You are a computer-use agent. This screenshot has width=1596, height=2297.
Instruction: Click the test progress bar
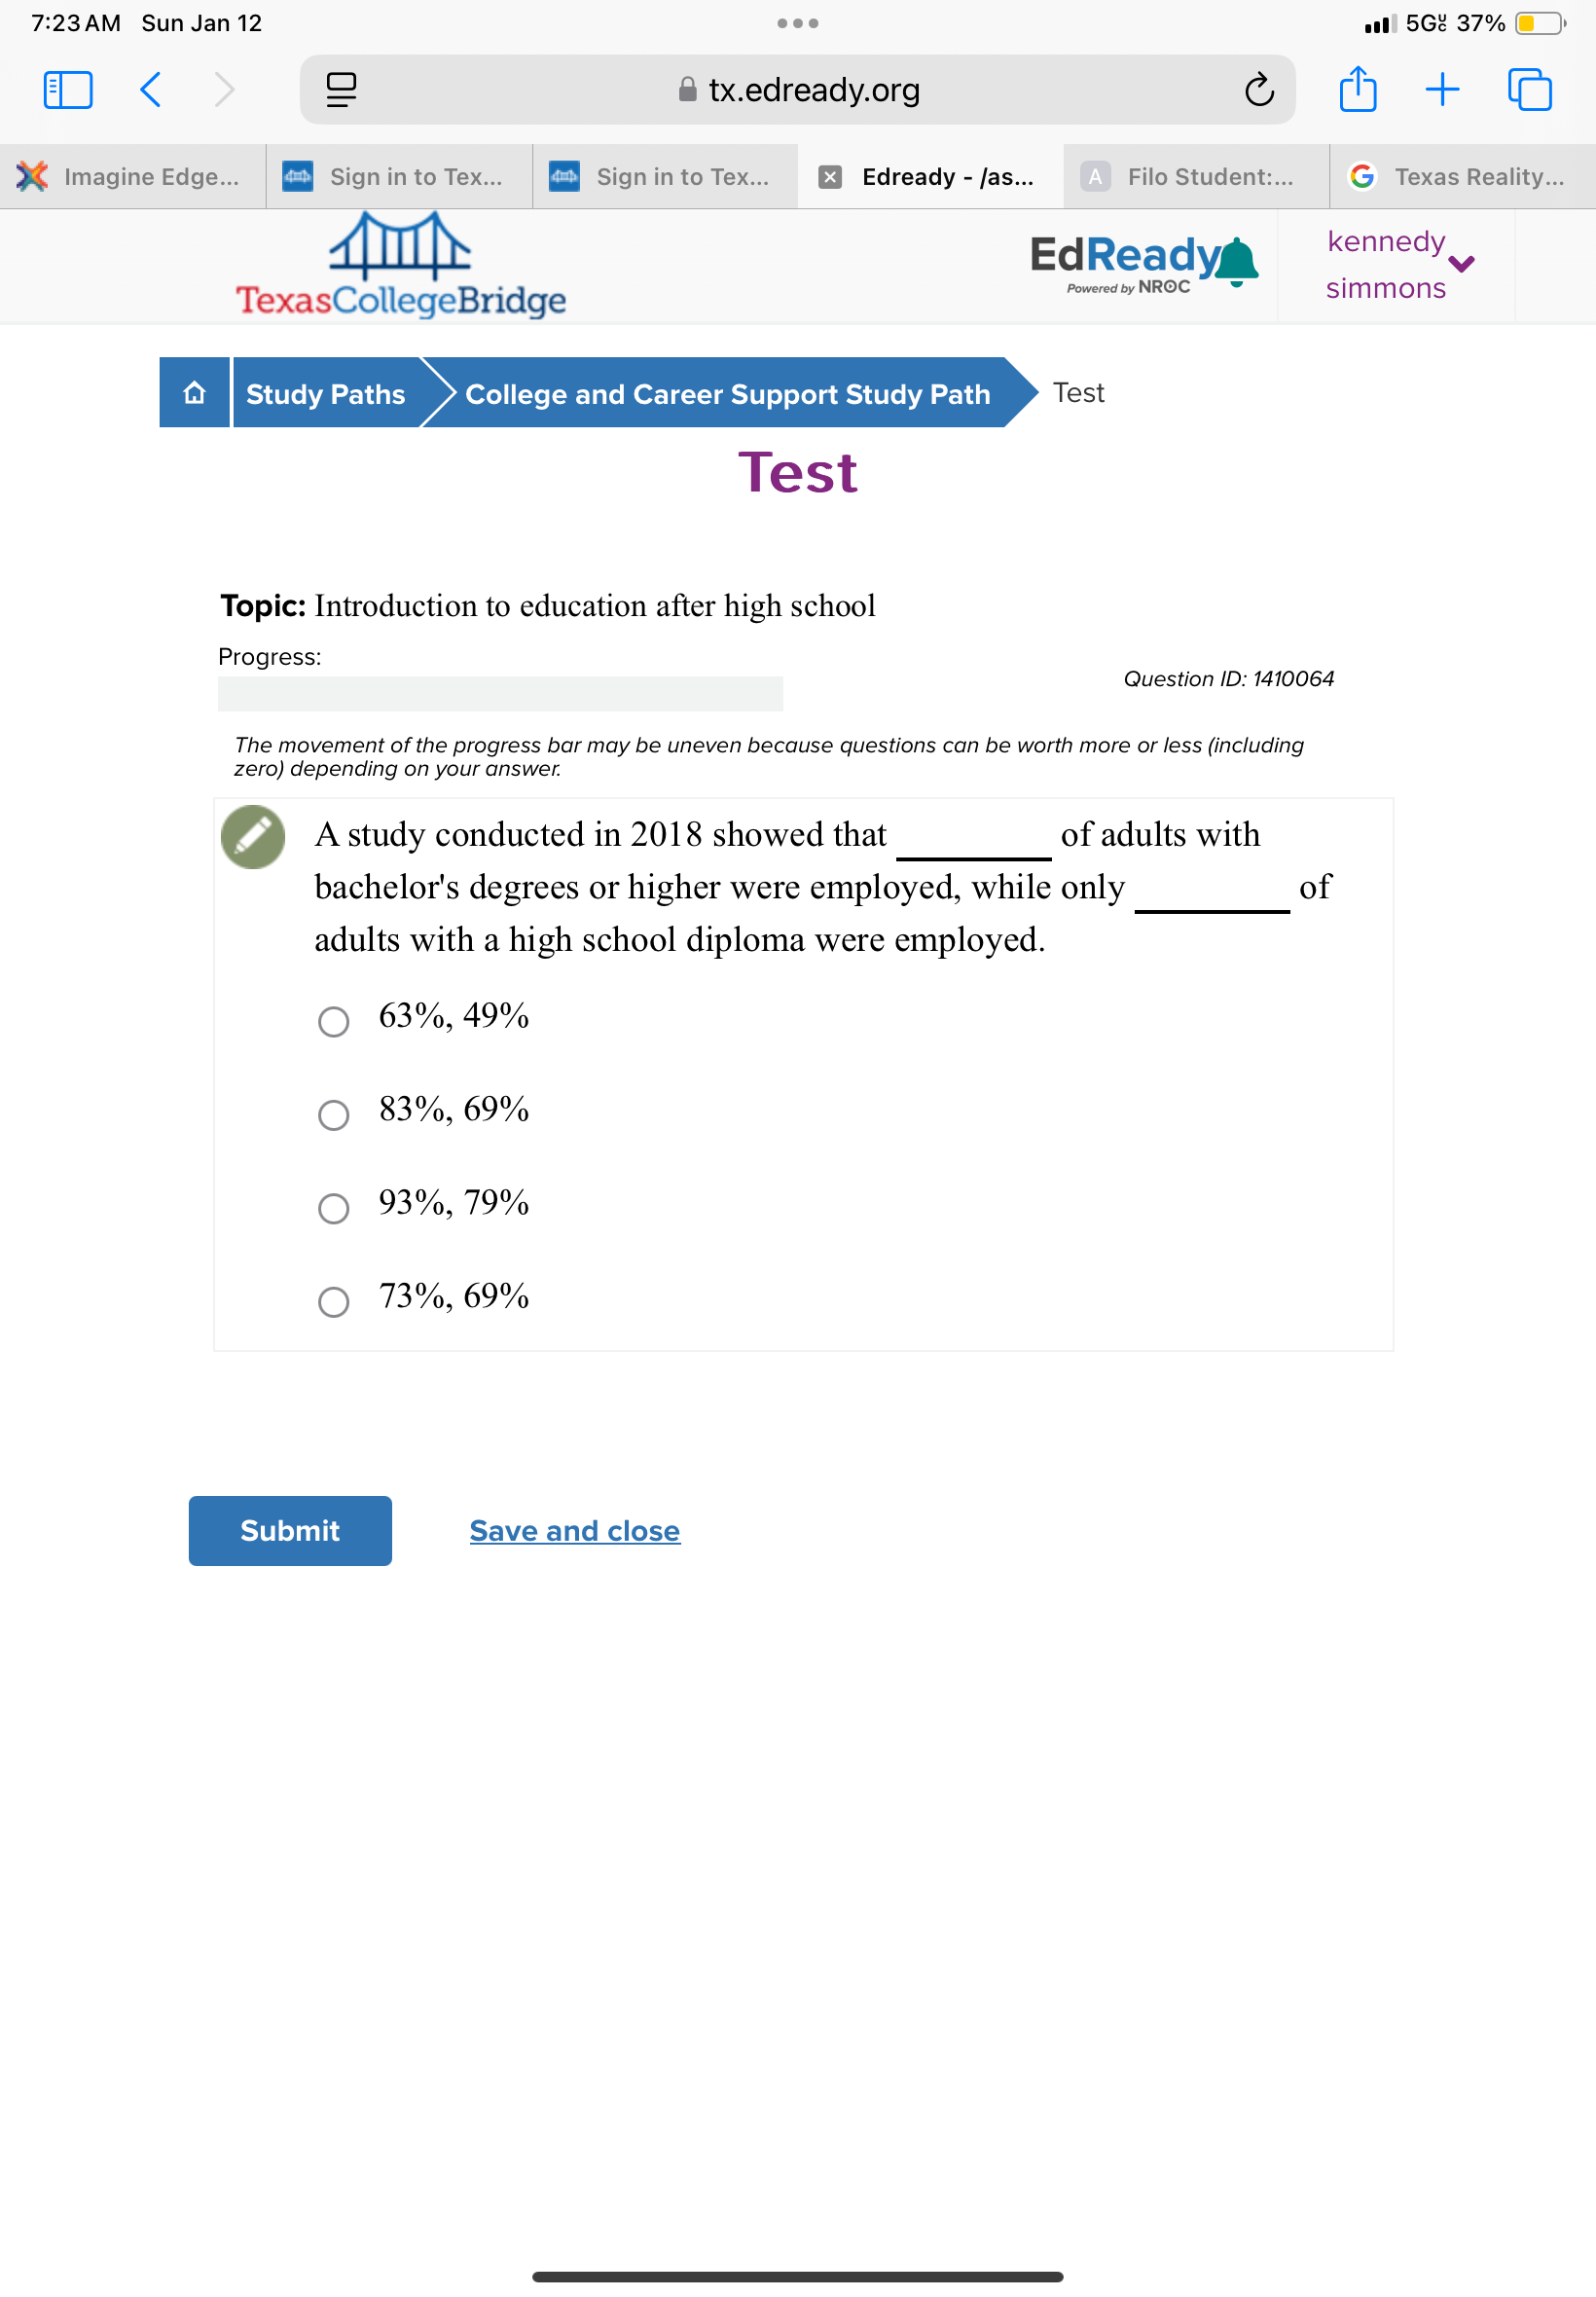click(x=500, y=693)
